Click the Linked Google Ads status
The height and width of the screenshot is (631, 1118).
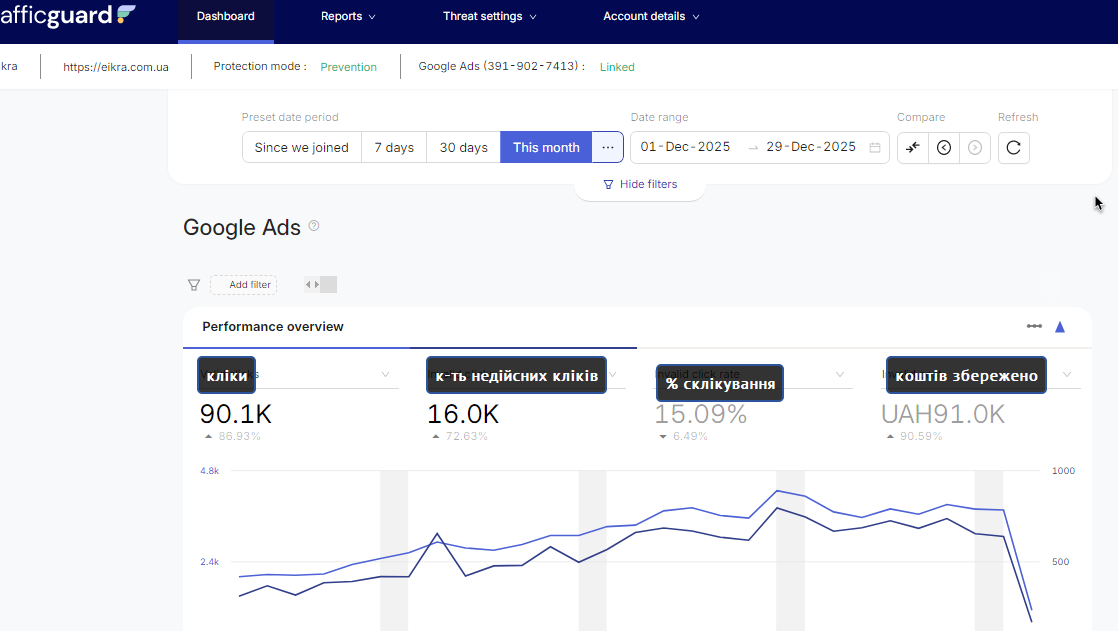pos(617,67)
